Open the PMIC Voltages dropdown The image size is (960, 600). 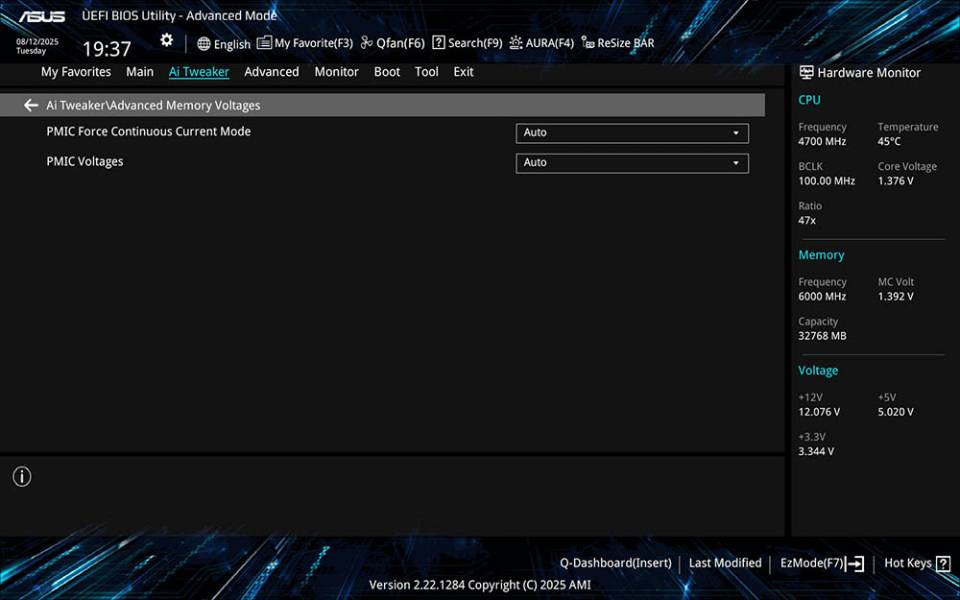pos(632,162)
